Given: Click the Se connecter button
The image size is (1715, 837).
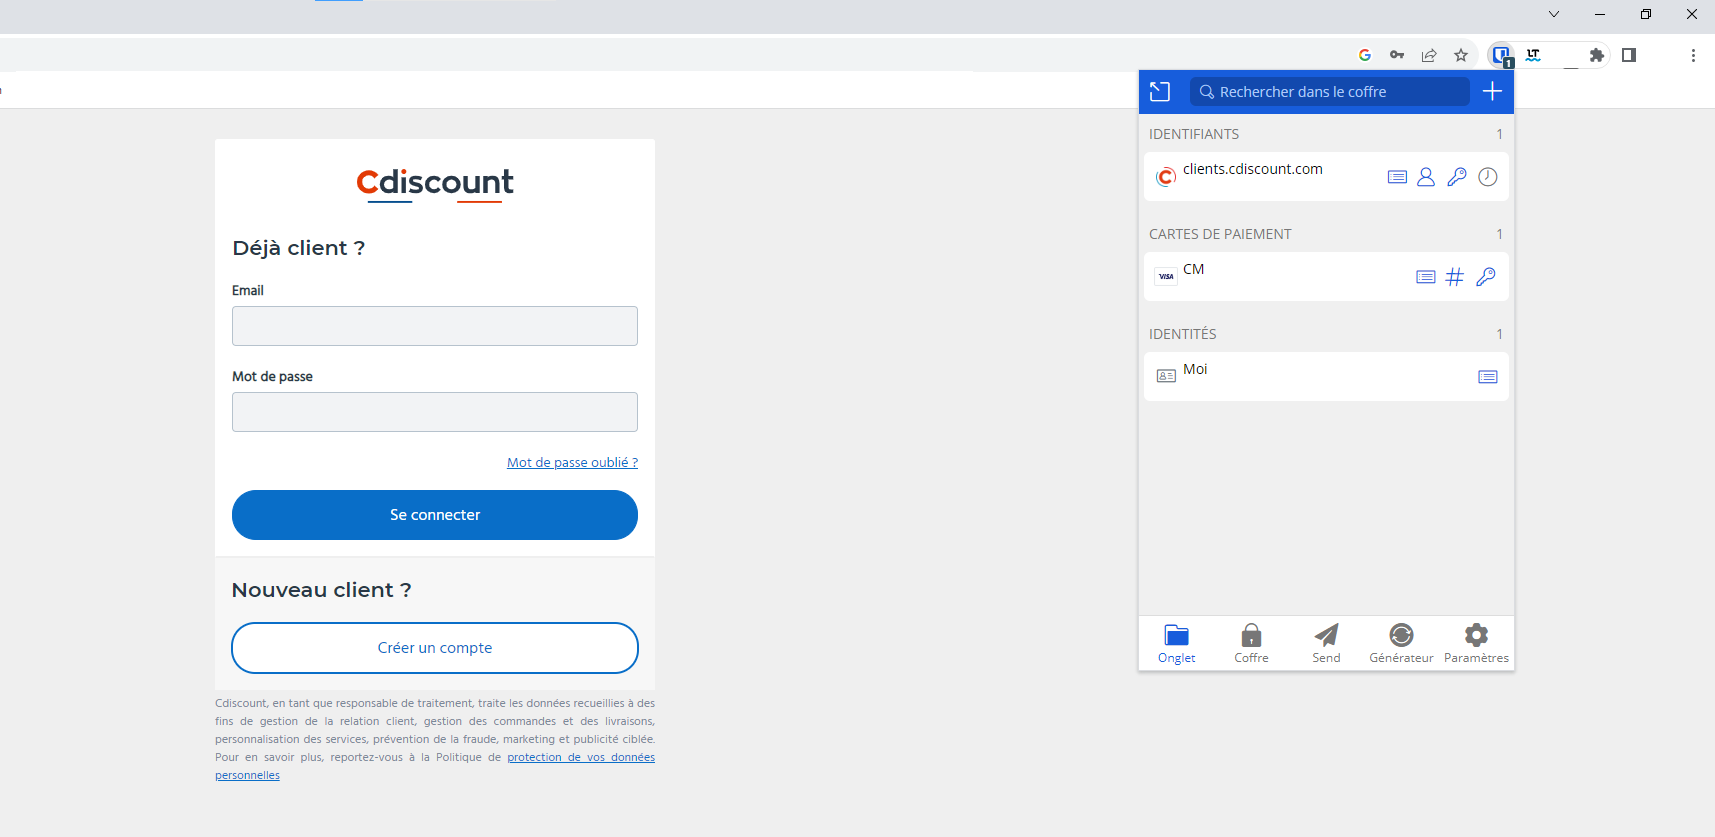Looking at the screenshot, I should click(x=435, y=515).
